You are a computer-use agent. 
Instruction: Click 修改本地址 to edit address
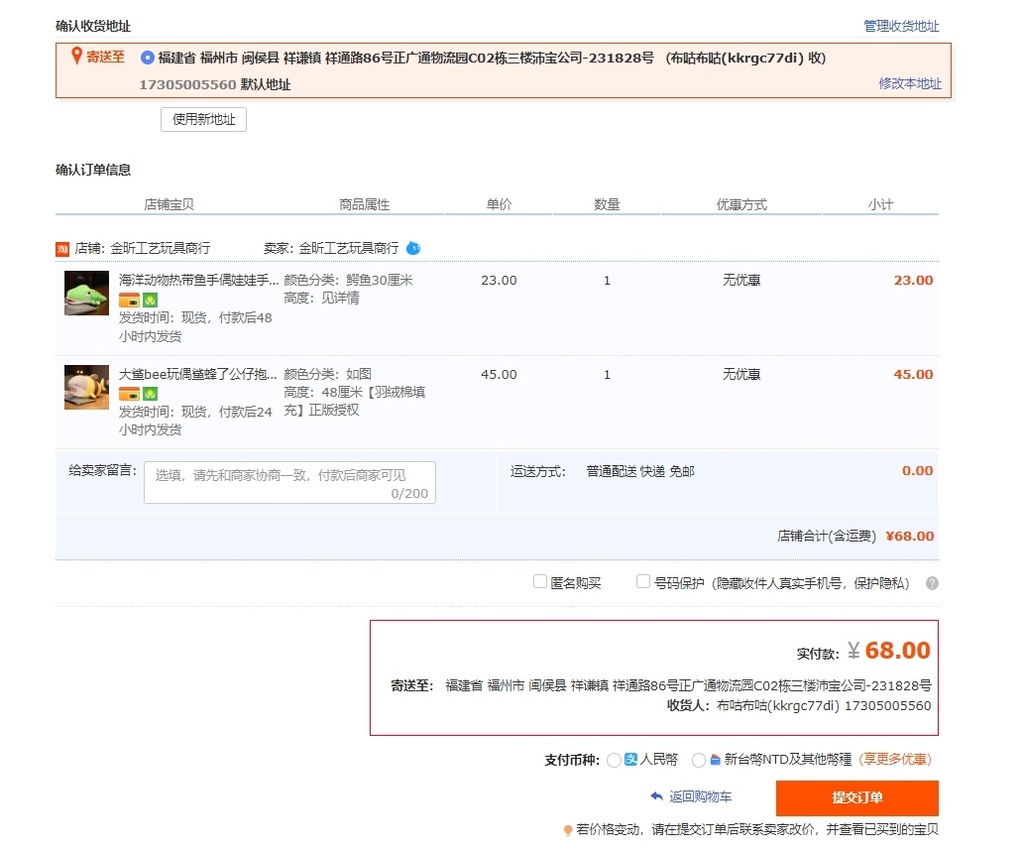tap(910, 84)
